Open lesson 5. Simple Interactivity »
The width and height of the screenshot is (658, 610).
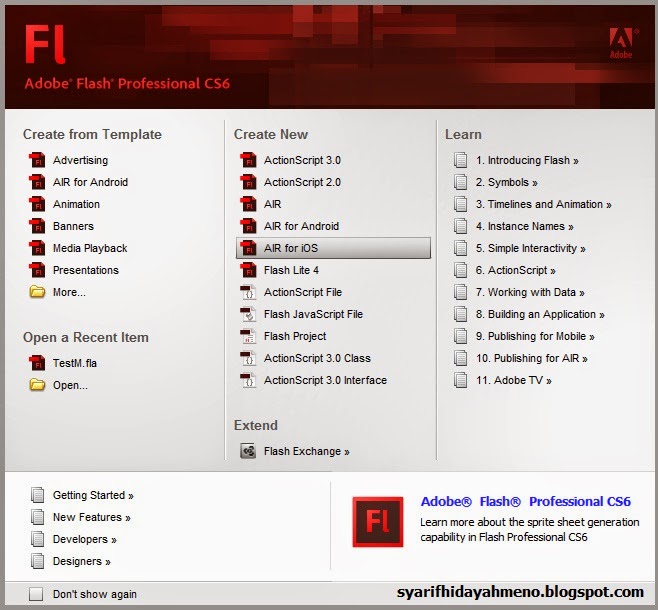tap(530, 248)
